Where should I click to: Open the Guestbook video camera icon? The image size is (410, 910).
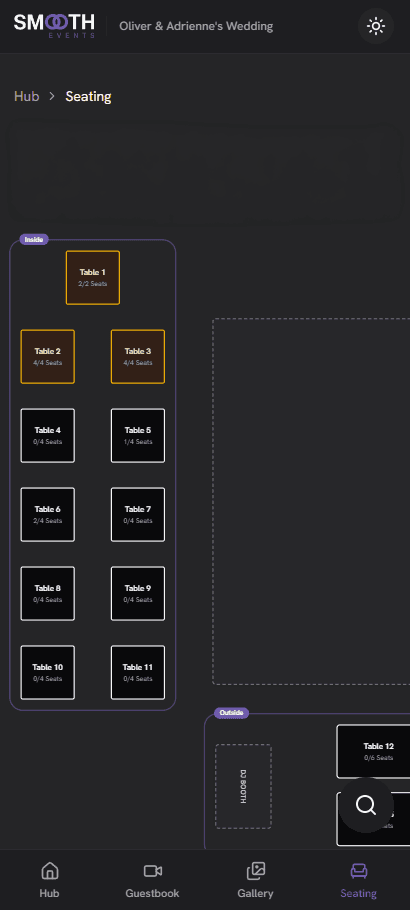tap(153, 871)
